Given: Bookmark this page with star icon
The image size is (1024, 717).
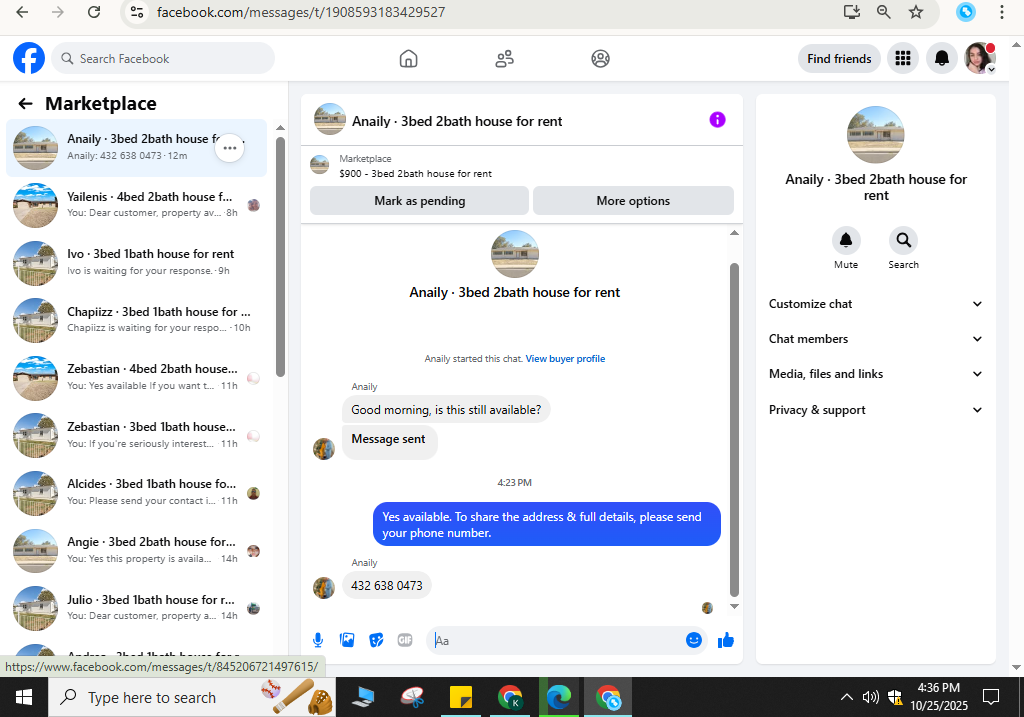Looking at the screenshot, I should [x=916, y=12].
